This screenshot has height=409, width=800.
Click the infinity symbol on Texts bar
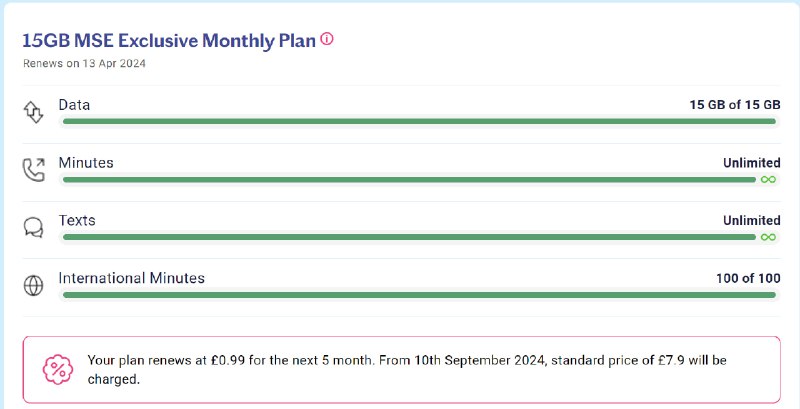pyautogui.click(x=768, y=237)
